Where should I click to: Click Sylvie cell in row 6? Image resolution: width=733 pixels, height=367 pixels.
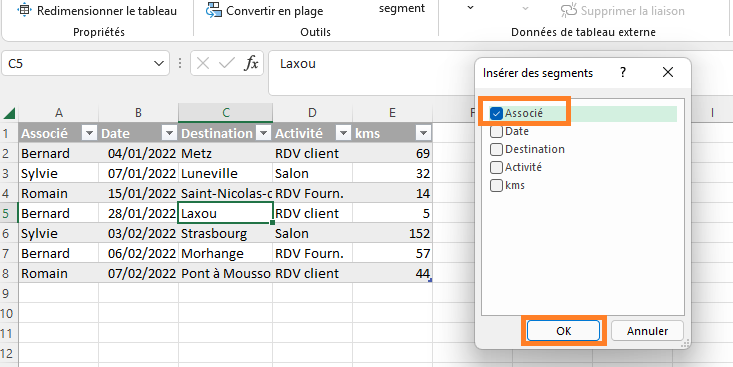coord(58,233)
